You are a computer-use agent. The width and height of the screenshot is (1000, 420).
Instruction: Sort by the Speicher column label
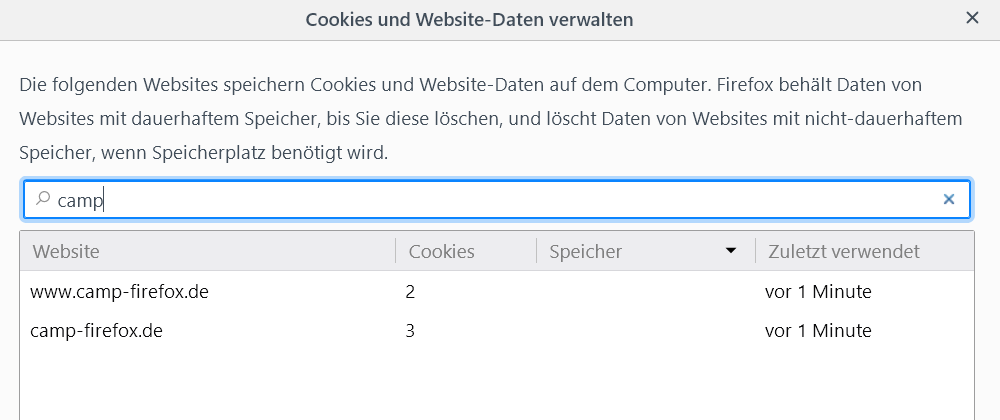click(x=586, y=252)
